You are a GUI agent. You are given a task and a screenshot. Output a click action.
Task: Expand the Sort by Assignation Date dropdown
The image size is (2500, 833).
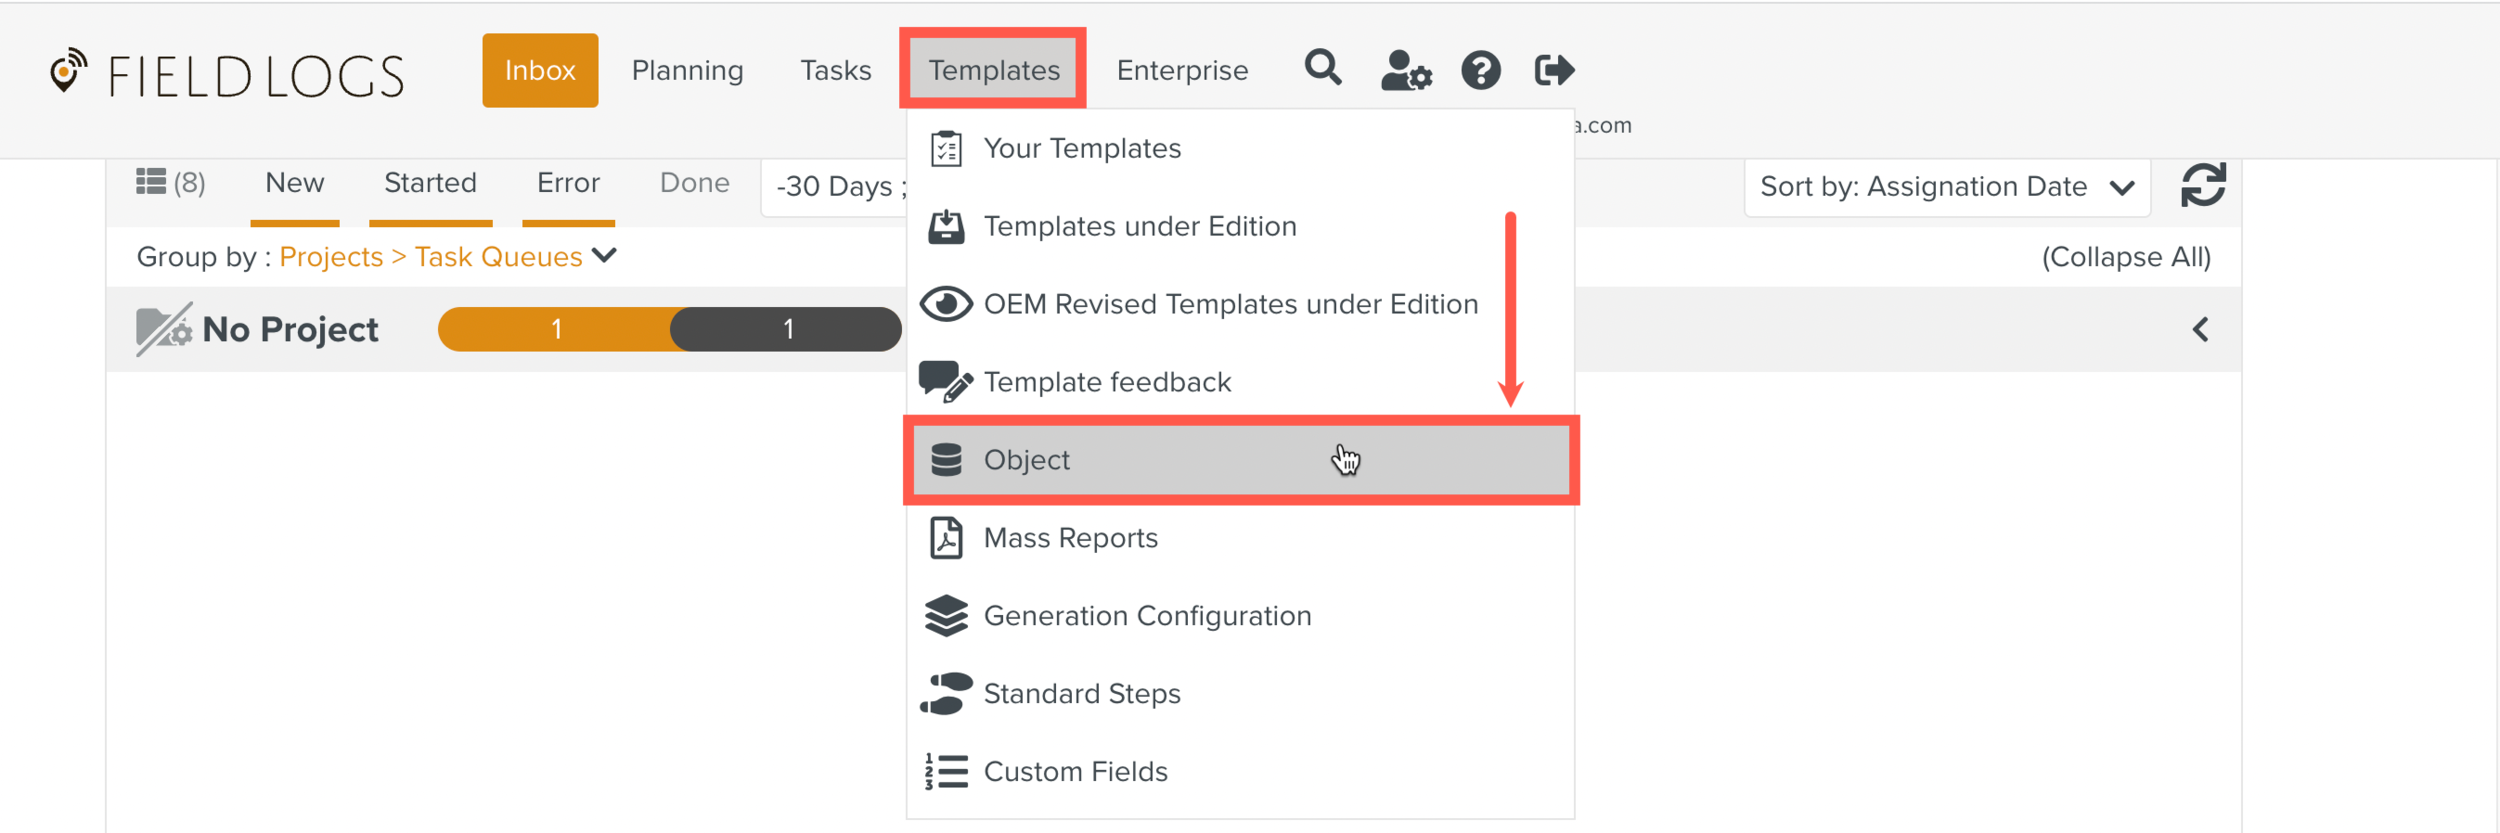point(1945,186)
